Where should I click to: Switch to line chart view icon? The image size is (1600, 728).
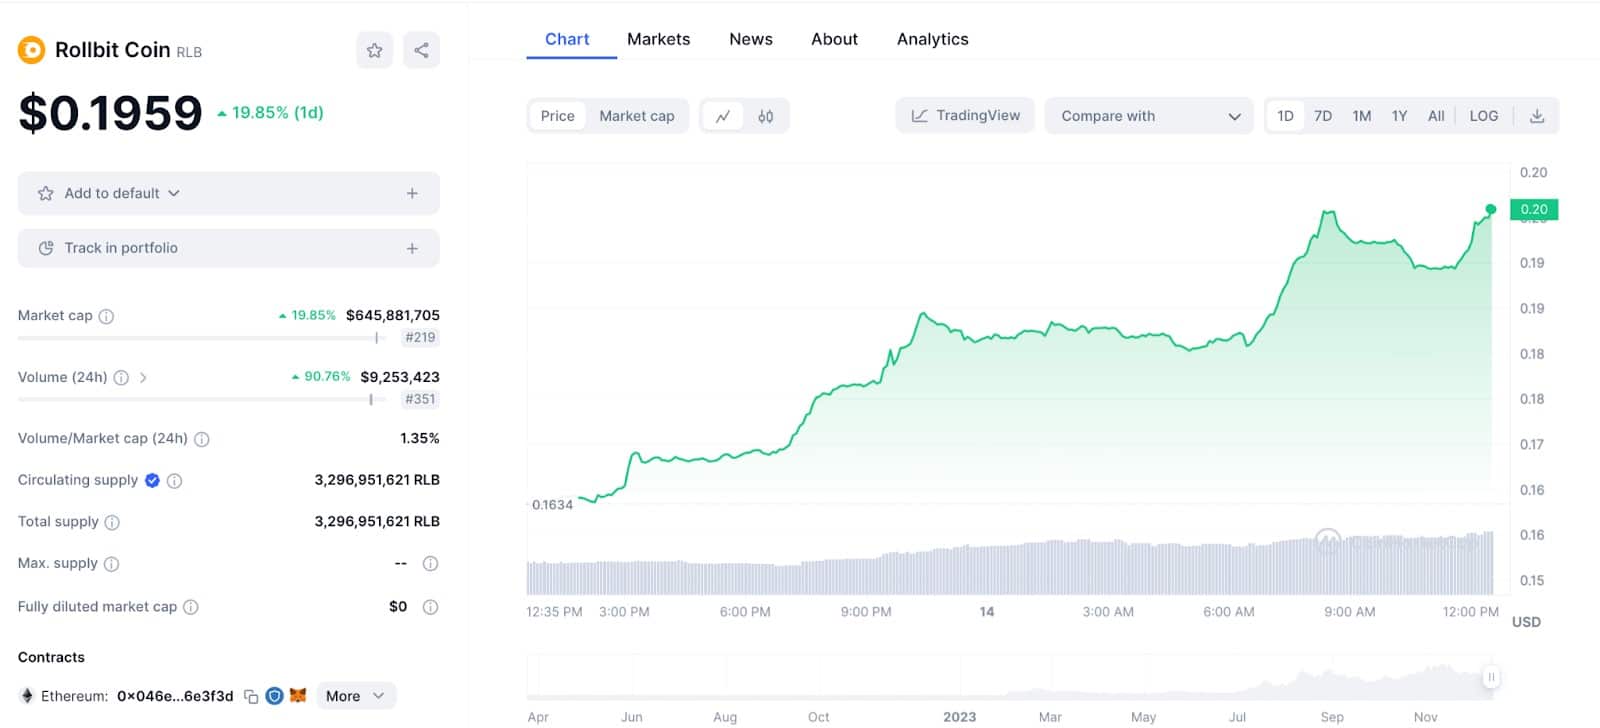point(723,116)
